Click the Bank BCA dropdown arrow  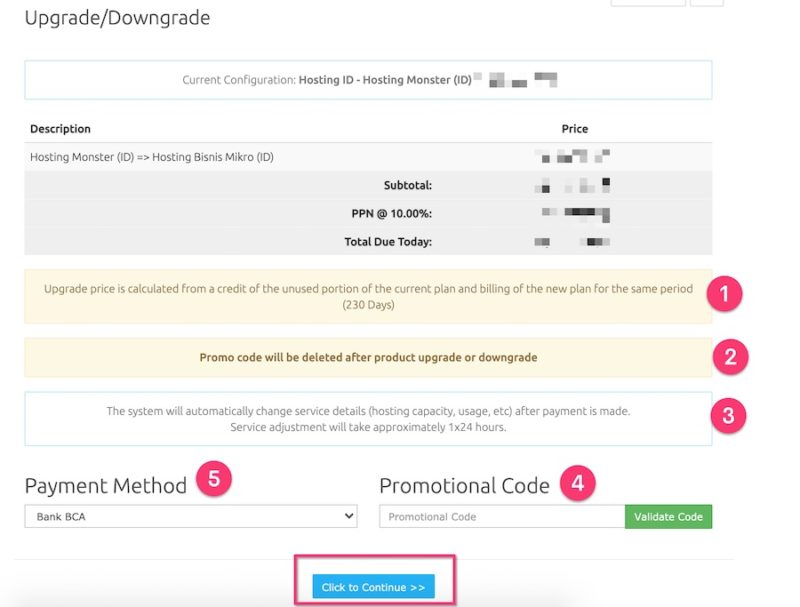pos(348,516)
